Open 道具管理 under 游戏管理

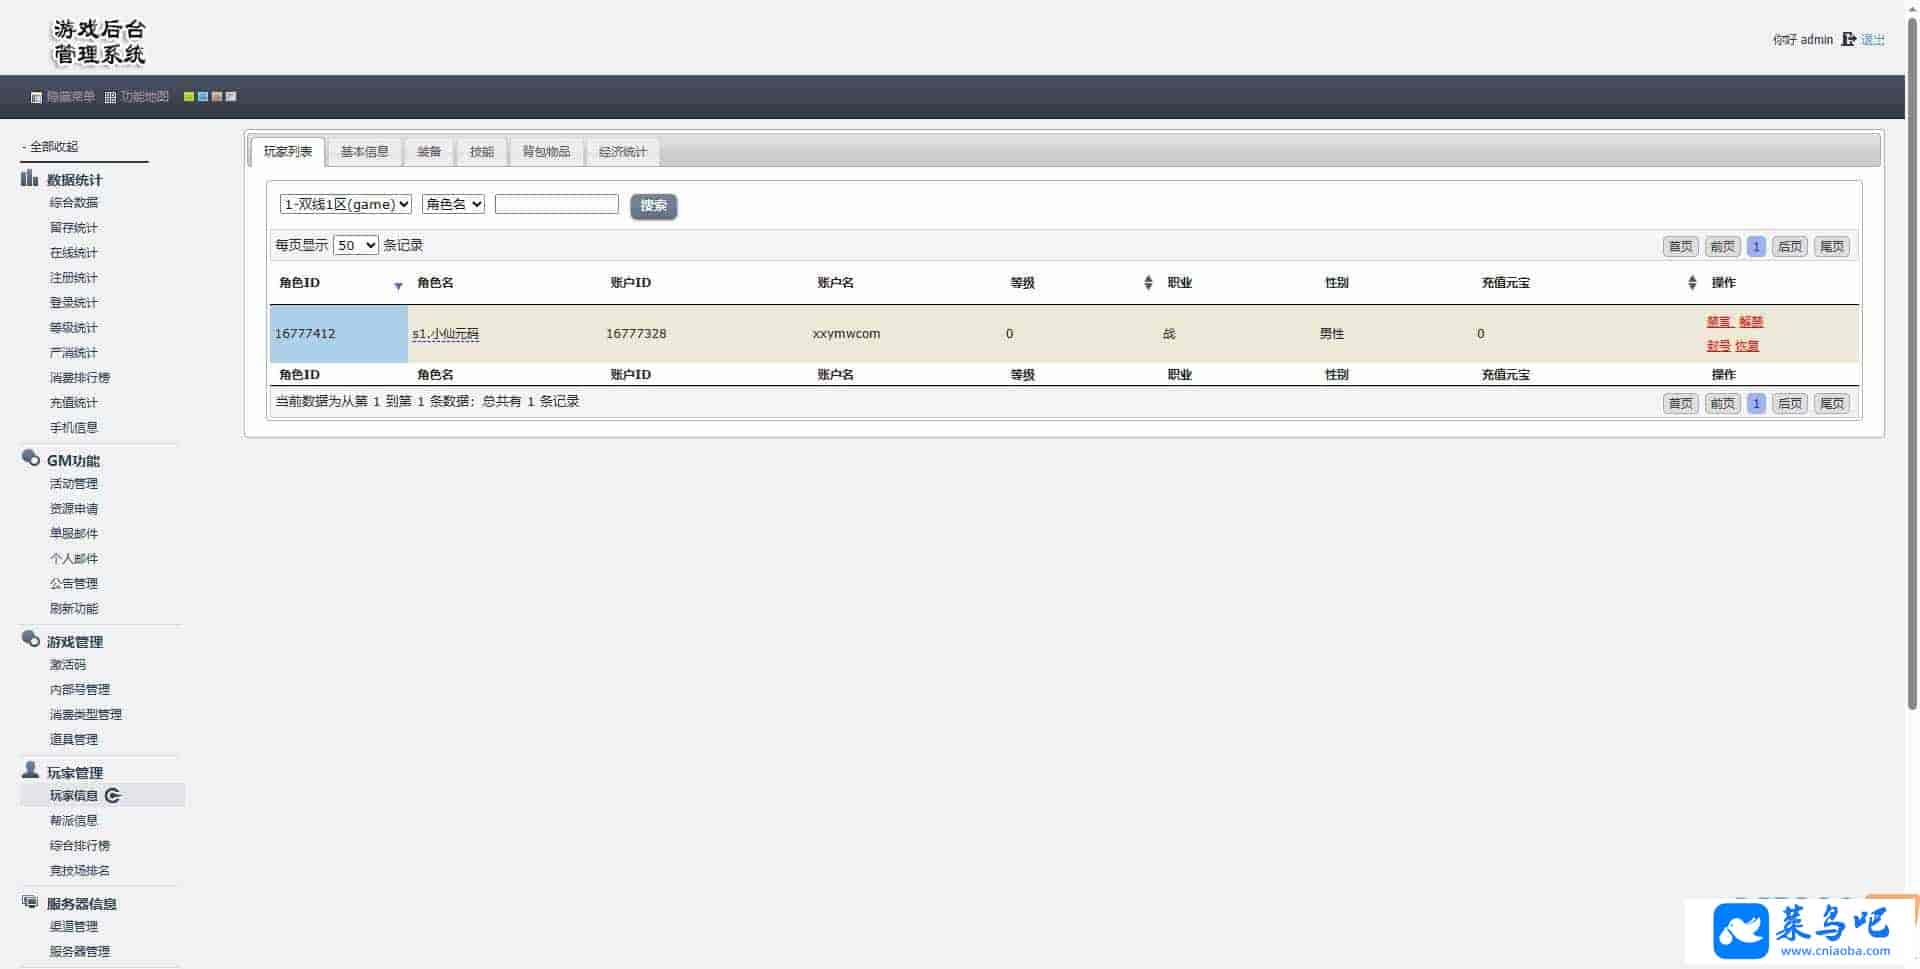coord(74,740)
